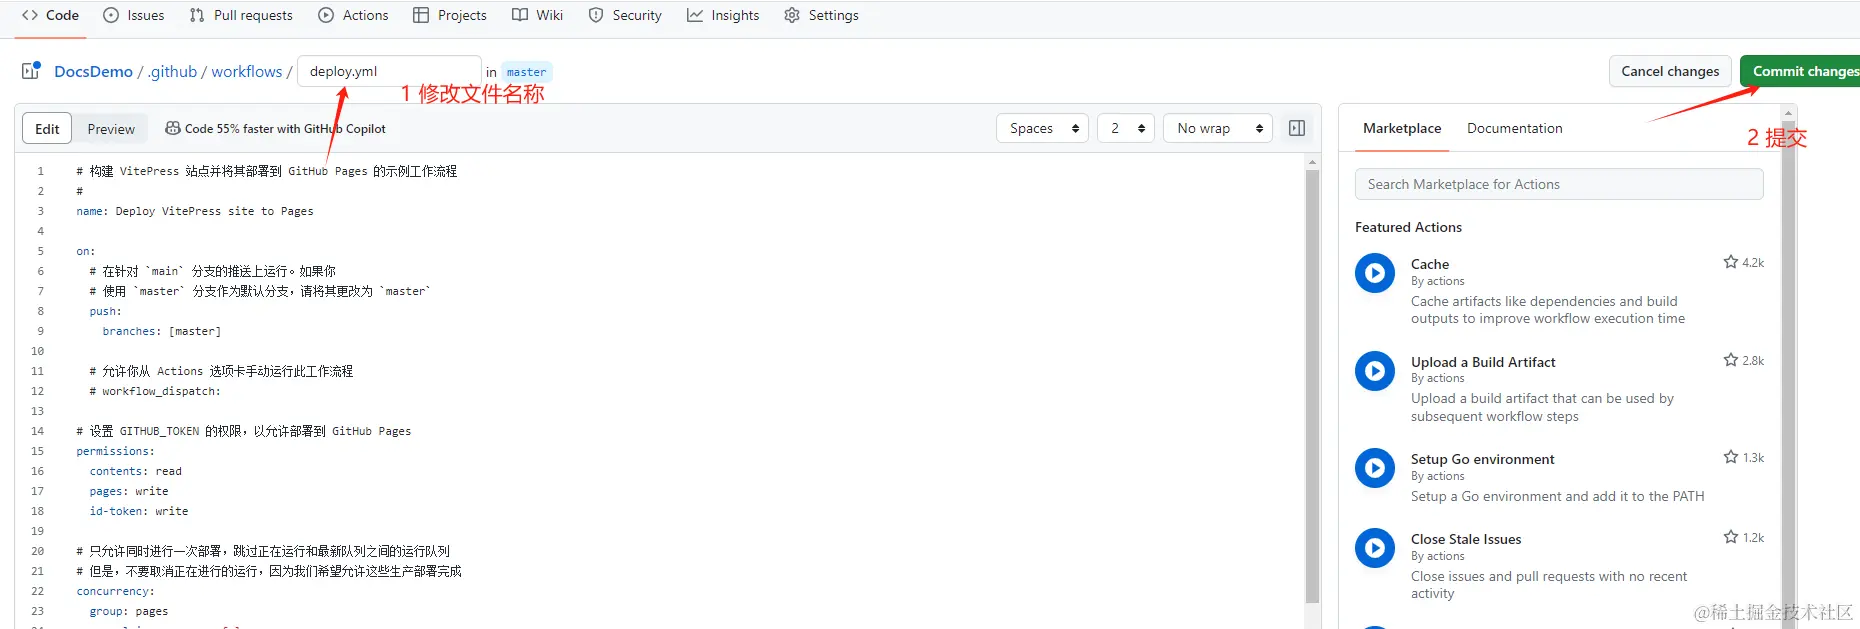
Task: Toggle the side panel collapse icon
Action: click(1297, 128)
